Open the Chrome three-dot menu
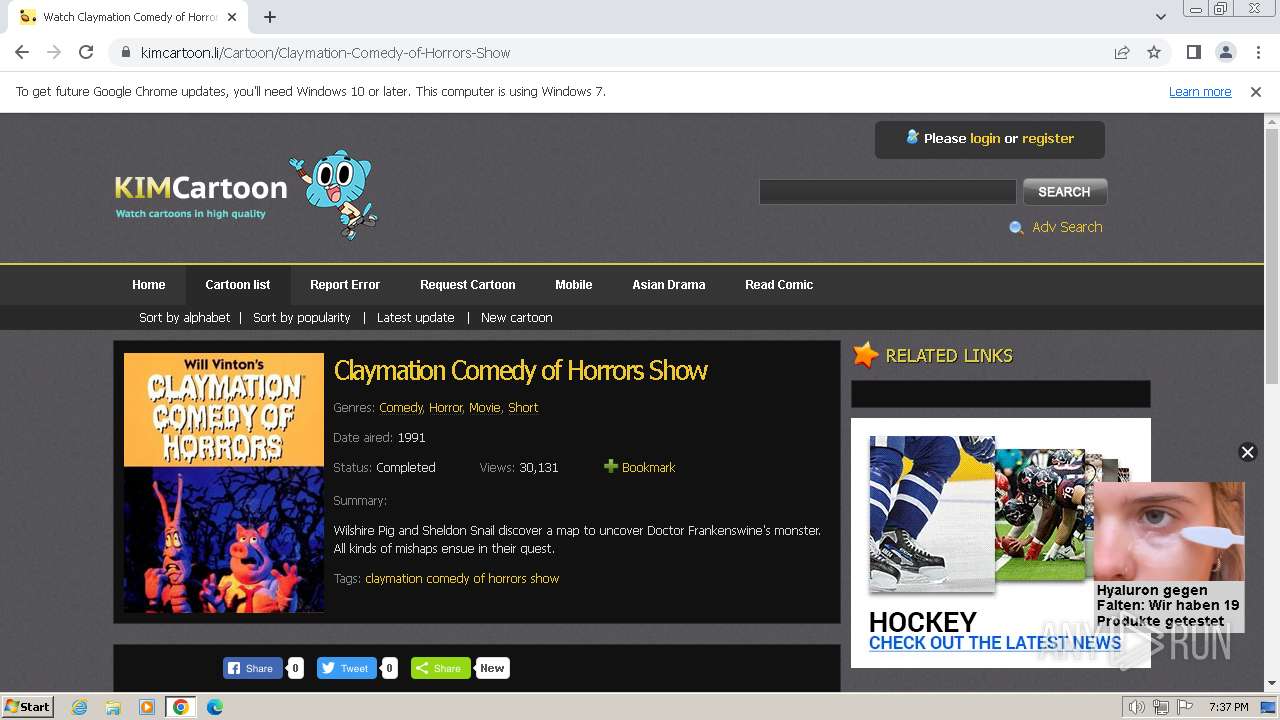Image resolution: width=1280 pixels, height=720 pixels. pos(1258,52)
